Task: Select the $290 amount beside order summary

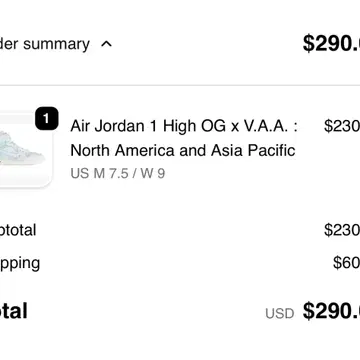Action: pos(331,43)
